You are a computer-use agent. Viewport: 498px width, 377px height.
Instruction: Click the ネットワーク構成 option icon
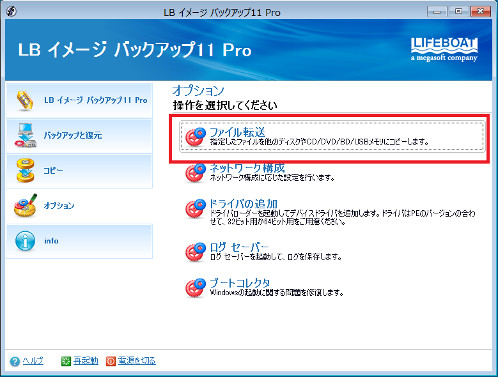[x=195, y=173]
